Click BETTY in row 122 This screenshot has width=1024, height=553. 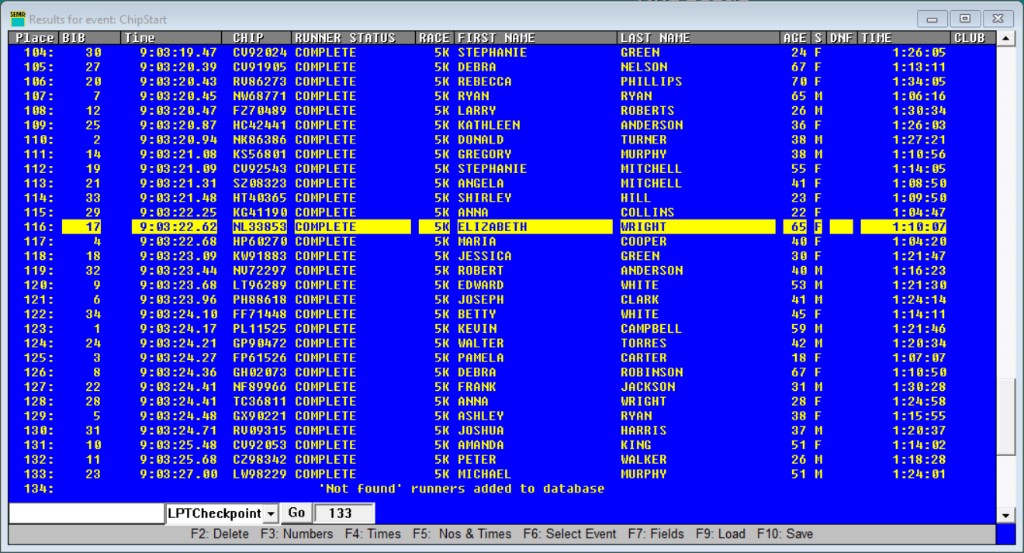coord(477,314)
